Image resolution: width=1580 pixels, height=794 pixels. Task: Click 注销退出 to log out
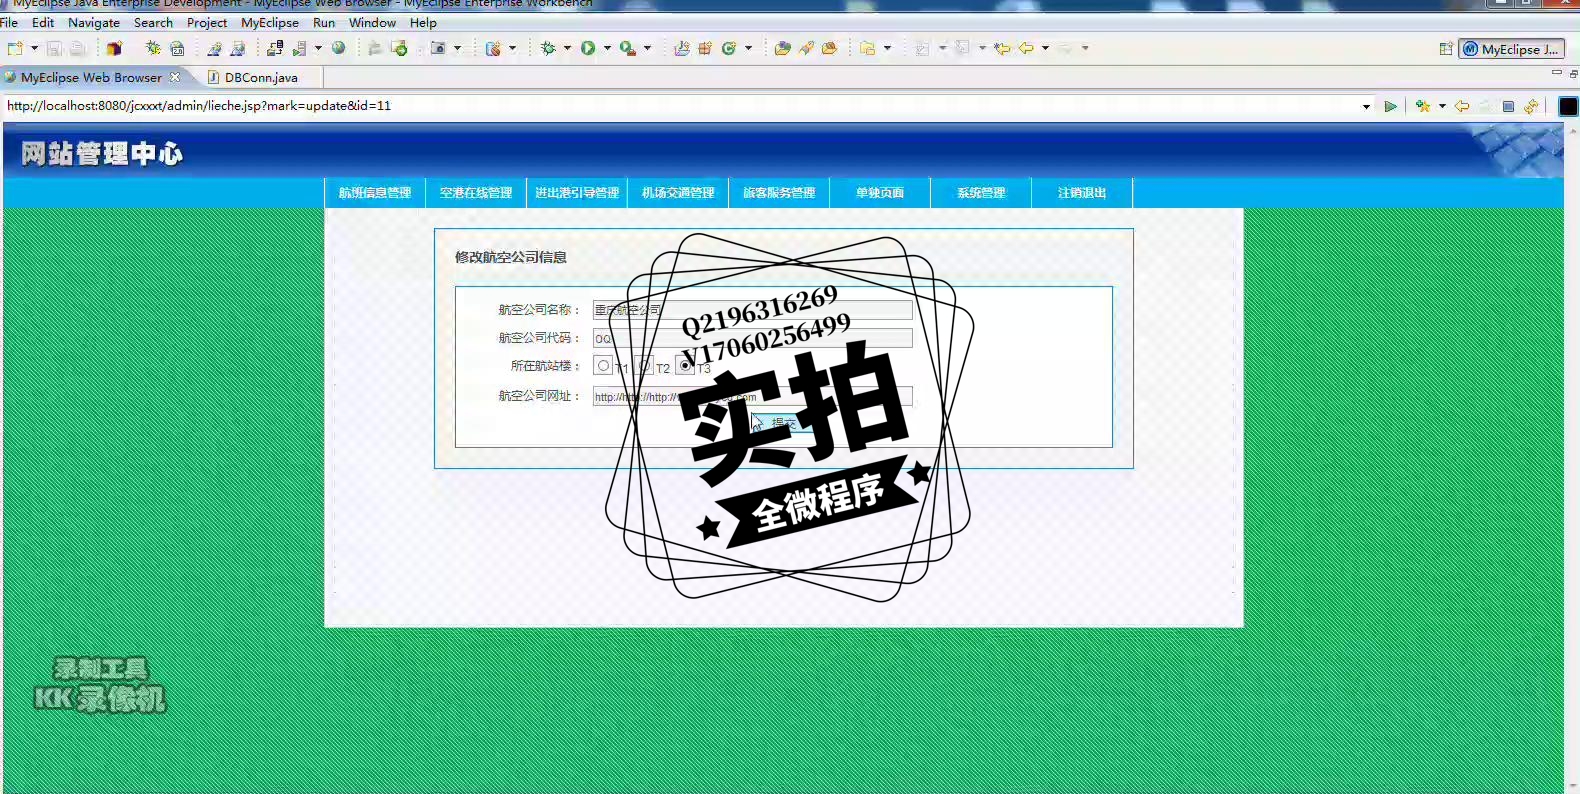(x=1082, y=193)
